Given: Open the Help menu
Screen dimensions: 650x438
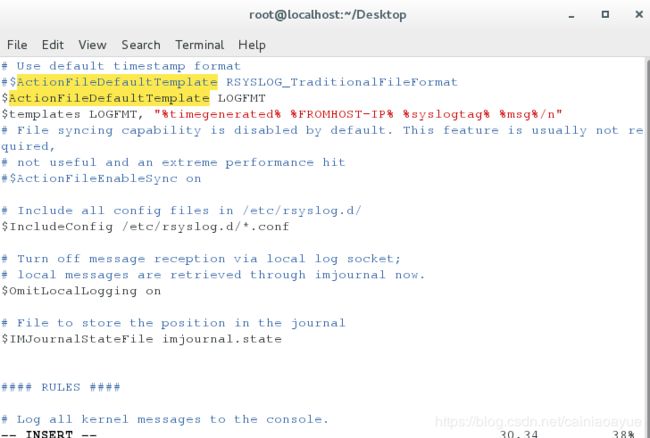Looking at the screenshot, I should pos(252,45).
